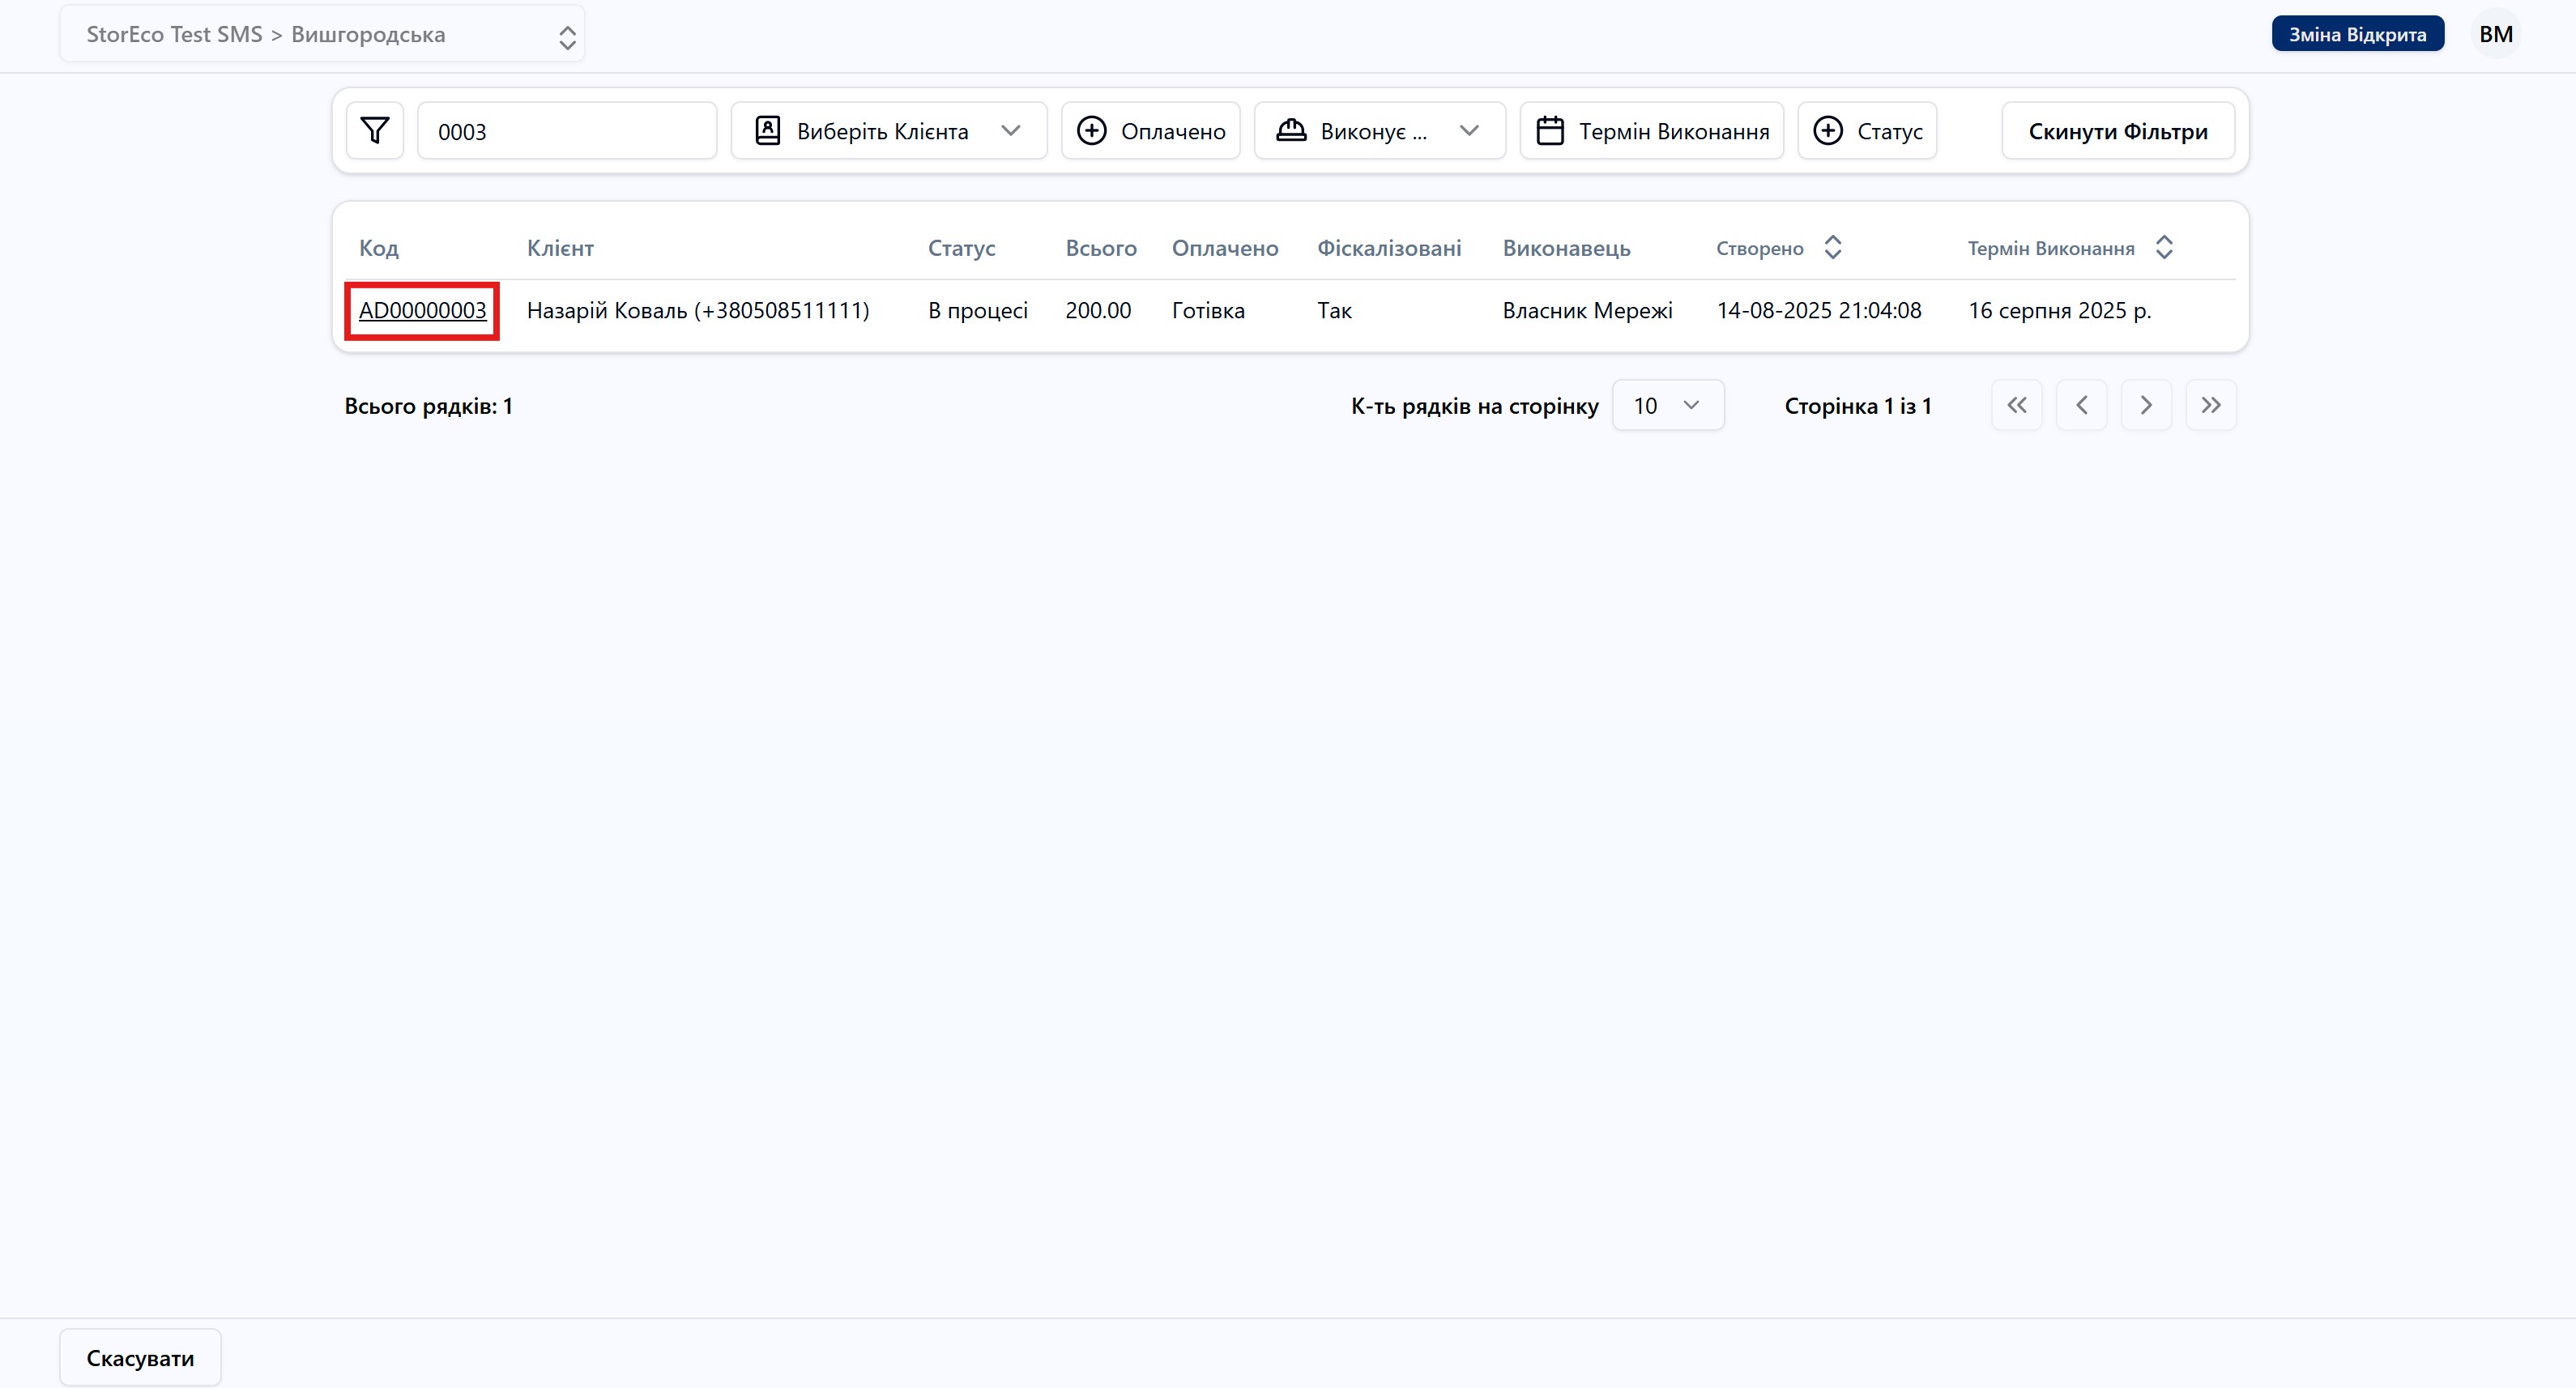Click search field containing 0003
This screenshot has width=2576, height=1388.
pyautogui.click(x=566, y=131)
